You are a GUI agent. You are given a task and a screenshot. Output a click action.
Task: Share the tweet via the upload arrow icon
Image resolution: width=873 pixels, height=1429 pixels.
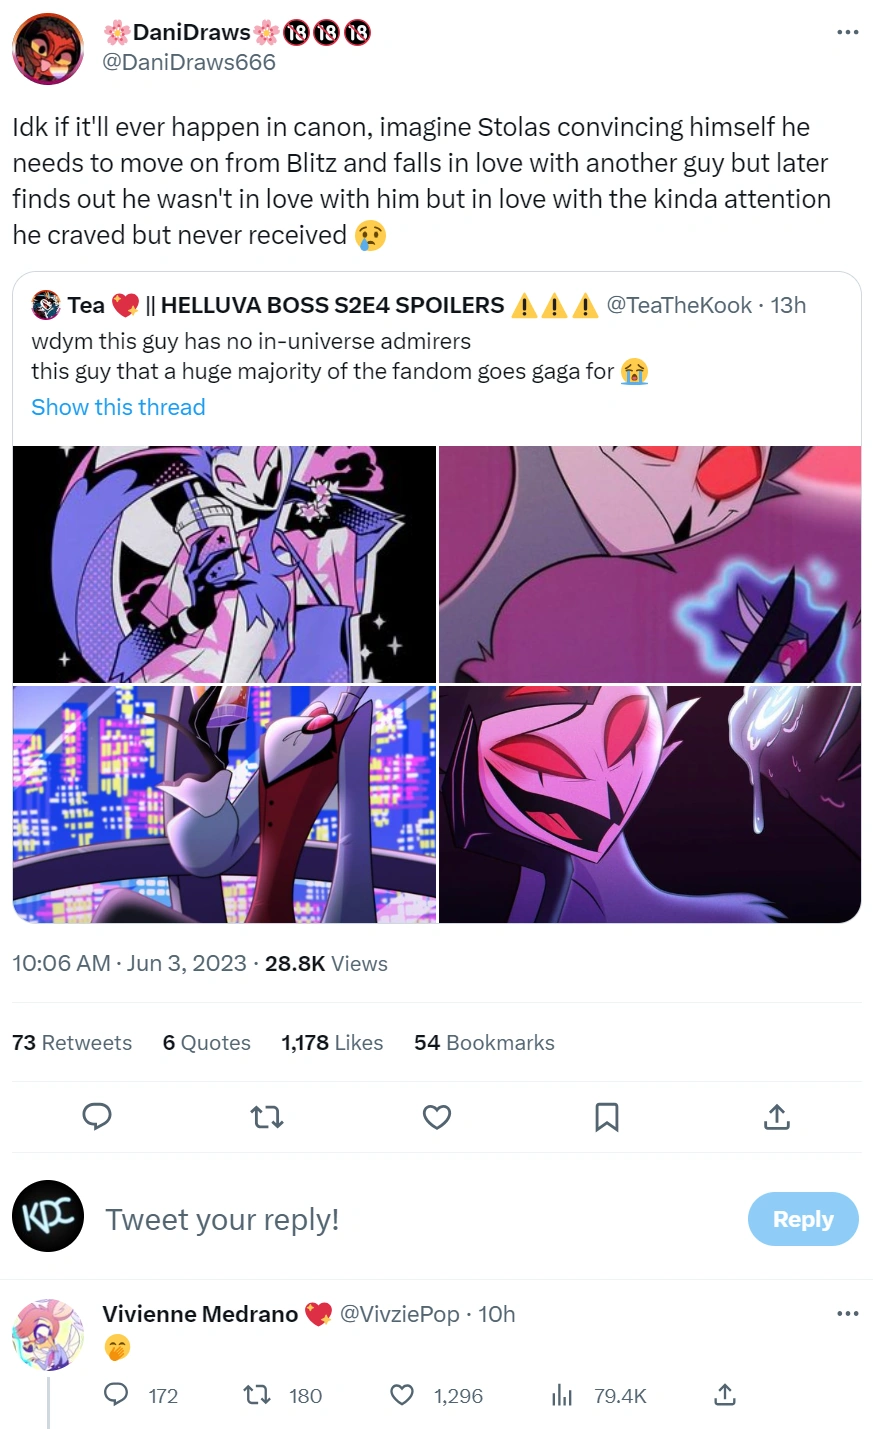(776, 1117)
